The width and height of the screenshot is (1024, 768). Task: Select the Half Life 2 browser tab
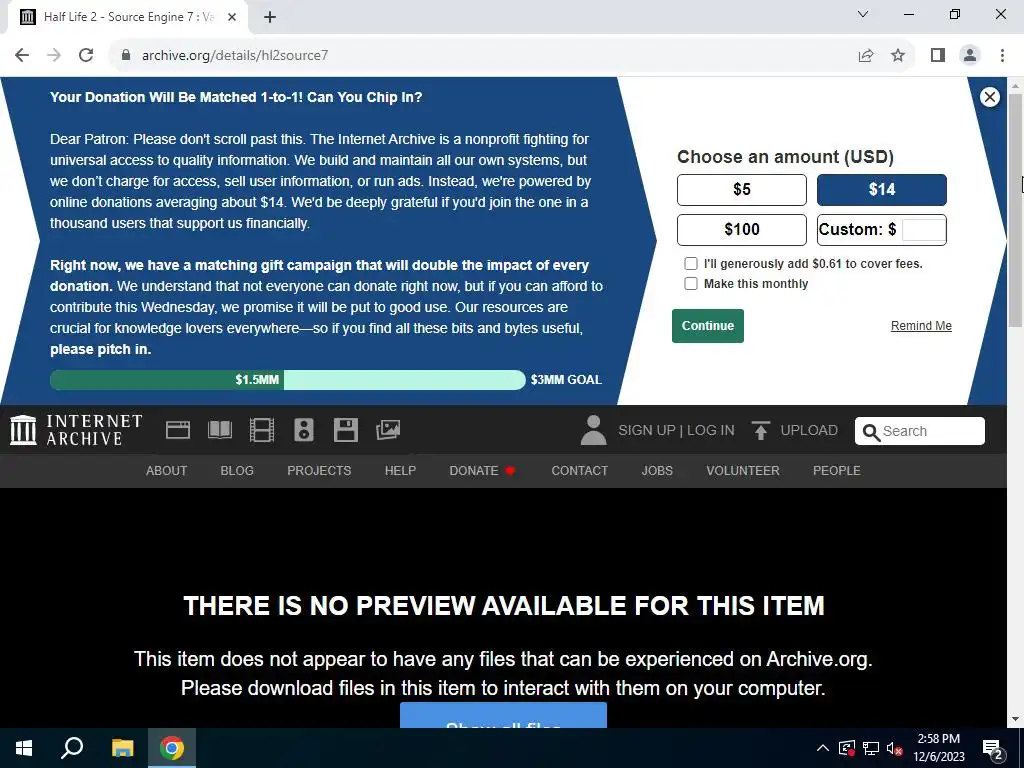tap(128, 17)
